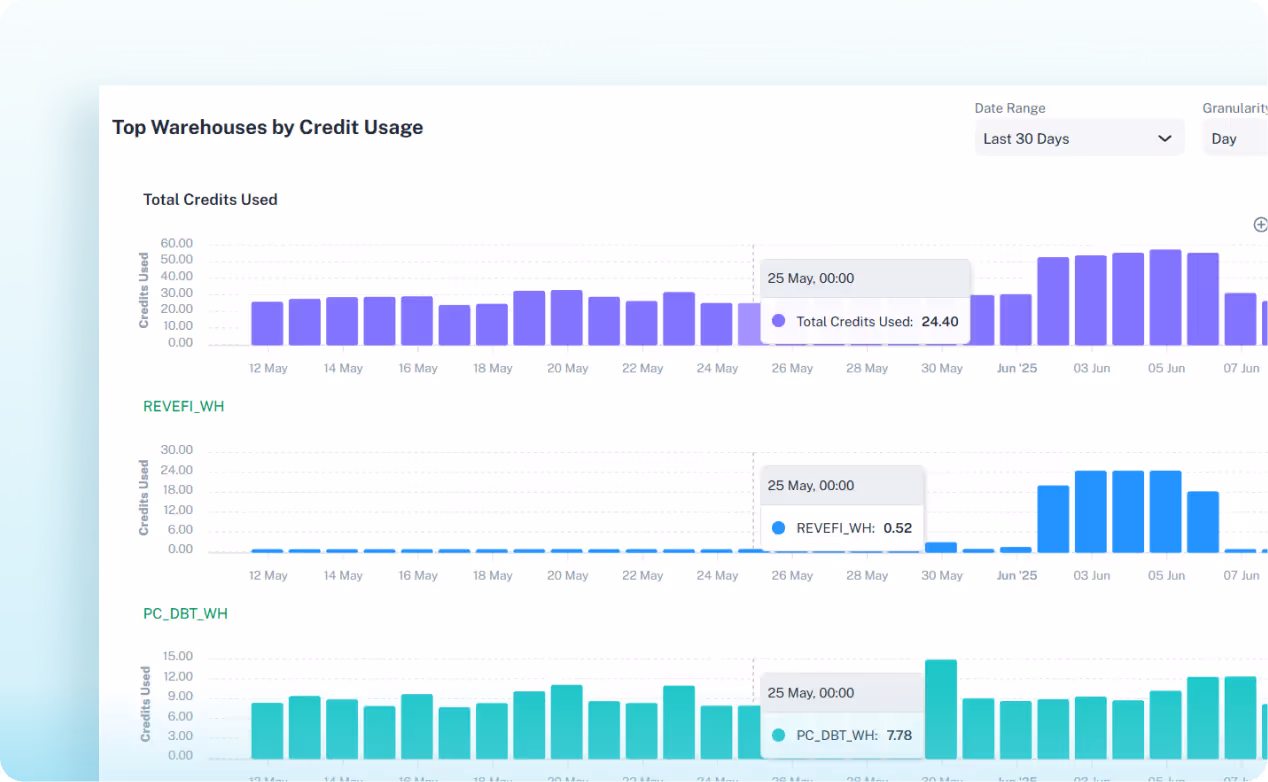Click the blue dot in the REVEFI_WH tooltip
The height and width of the screenshot is (782, 1268).
[779, 528]
